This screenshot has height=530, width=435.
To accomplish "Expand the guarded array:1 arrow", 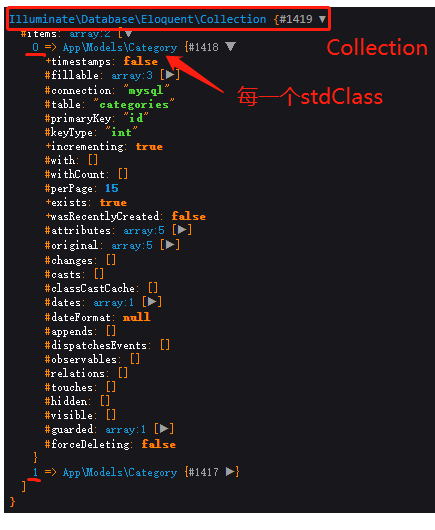I will 164,429.
